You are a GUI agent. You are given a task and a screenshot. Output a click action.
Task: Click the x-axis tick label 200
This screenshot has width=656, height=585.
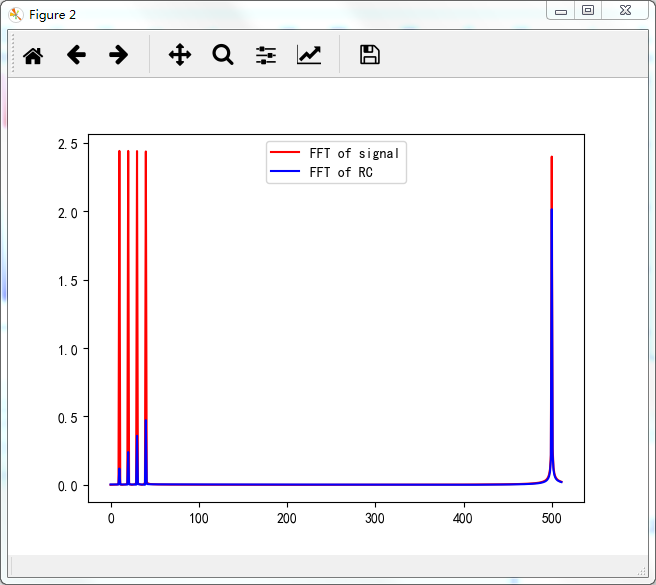(287, 518)
